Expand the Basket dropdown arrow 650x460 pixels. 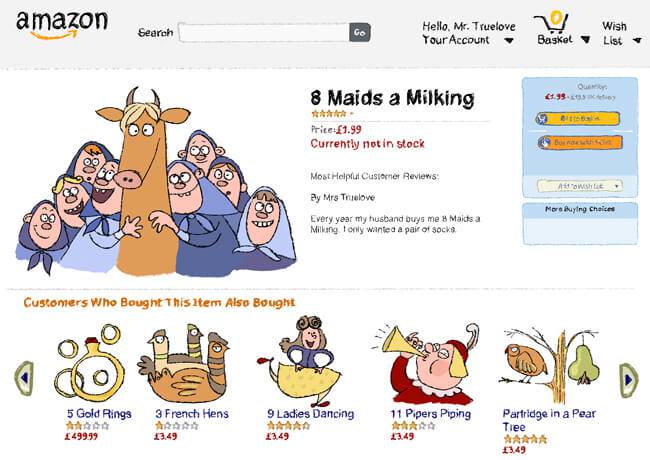tap(585, 39)
